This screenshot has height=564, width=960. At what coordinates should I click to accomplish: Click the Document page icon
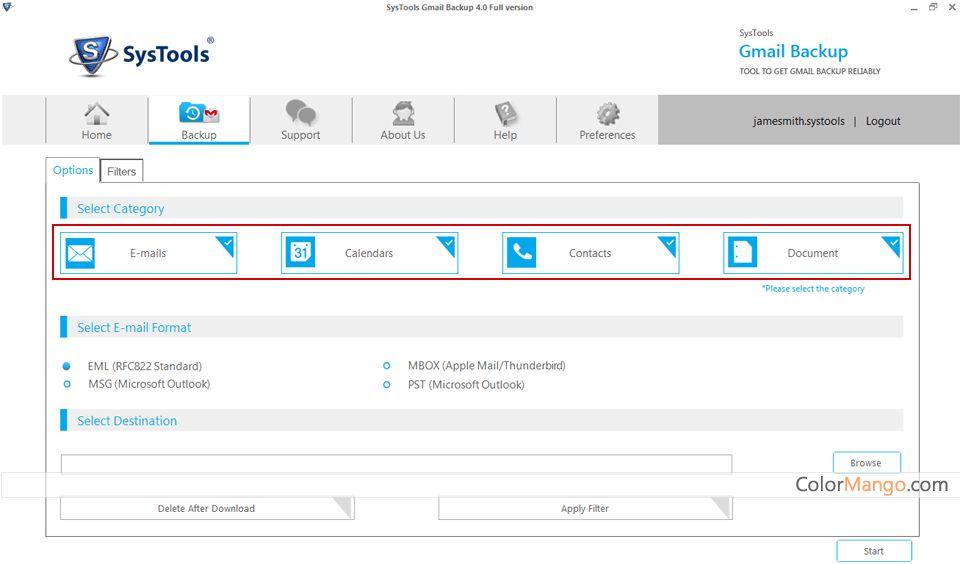click(x=743, y=252)
